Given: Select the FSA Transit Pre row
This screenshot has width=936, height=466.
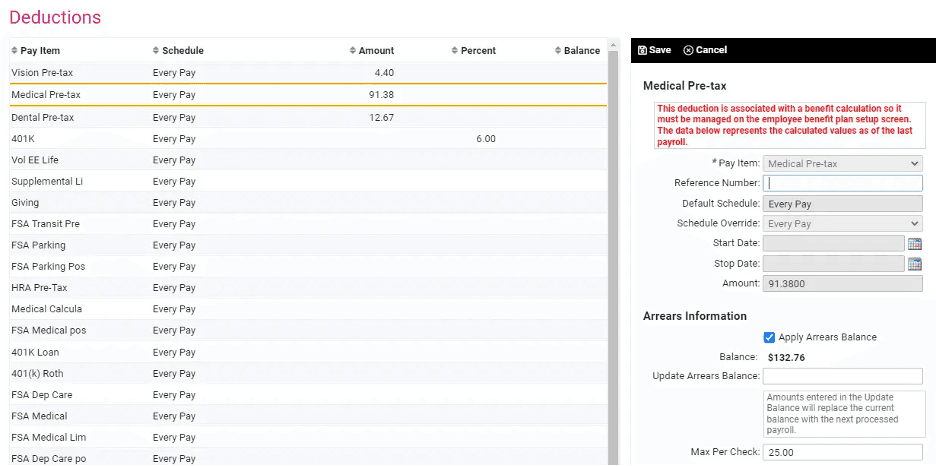Looking at the screenshot, I should [x=309, y=224].
